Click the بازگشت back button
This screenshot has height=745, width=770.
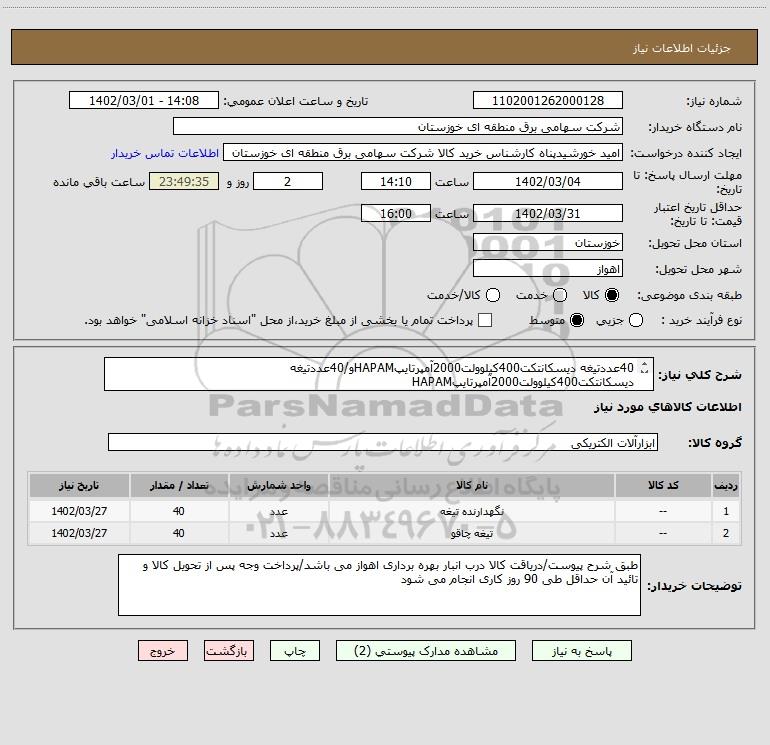(x=229, y=651)
